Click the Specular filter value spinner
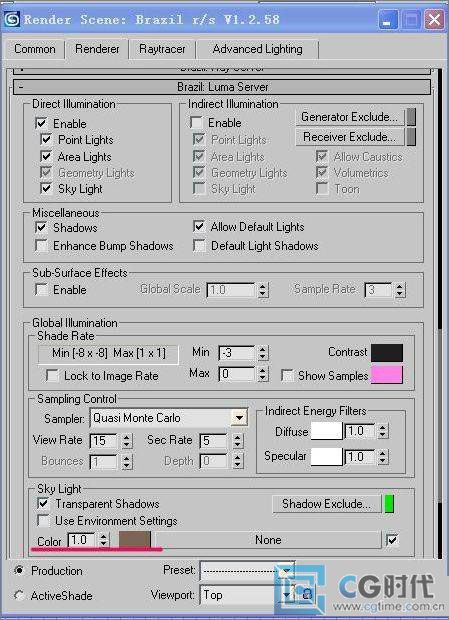The image size is (449, 620). (383, 457)
